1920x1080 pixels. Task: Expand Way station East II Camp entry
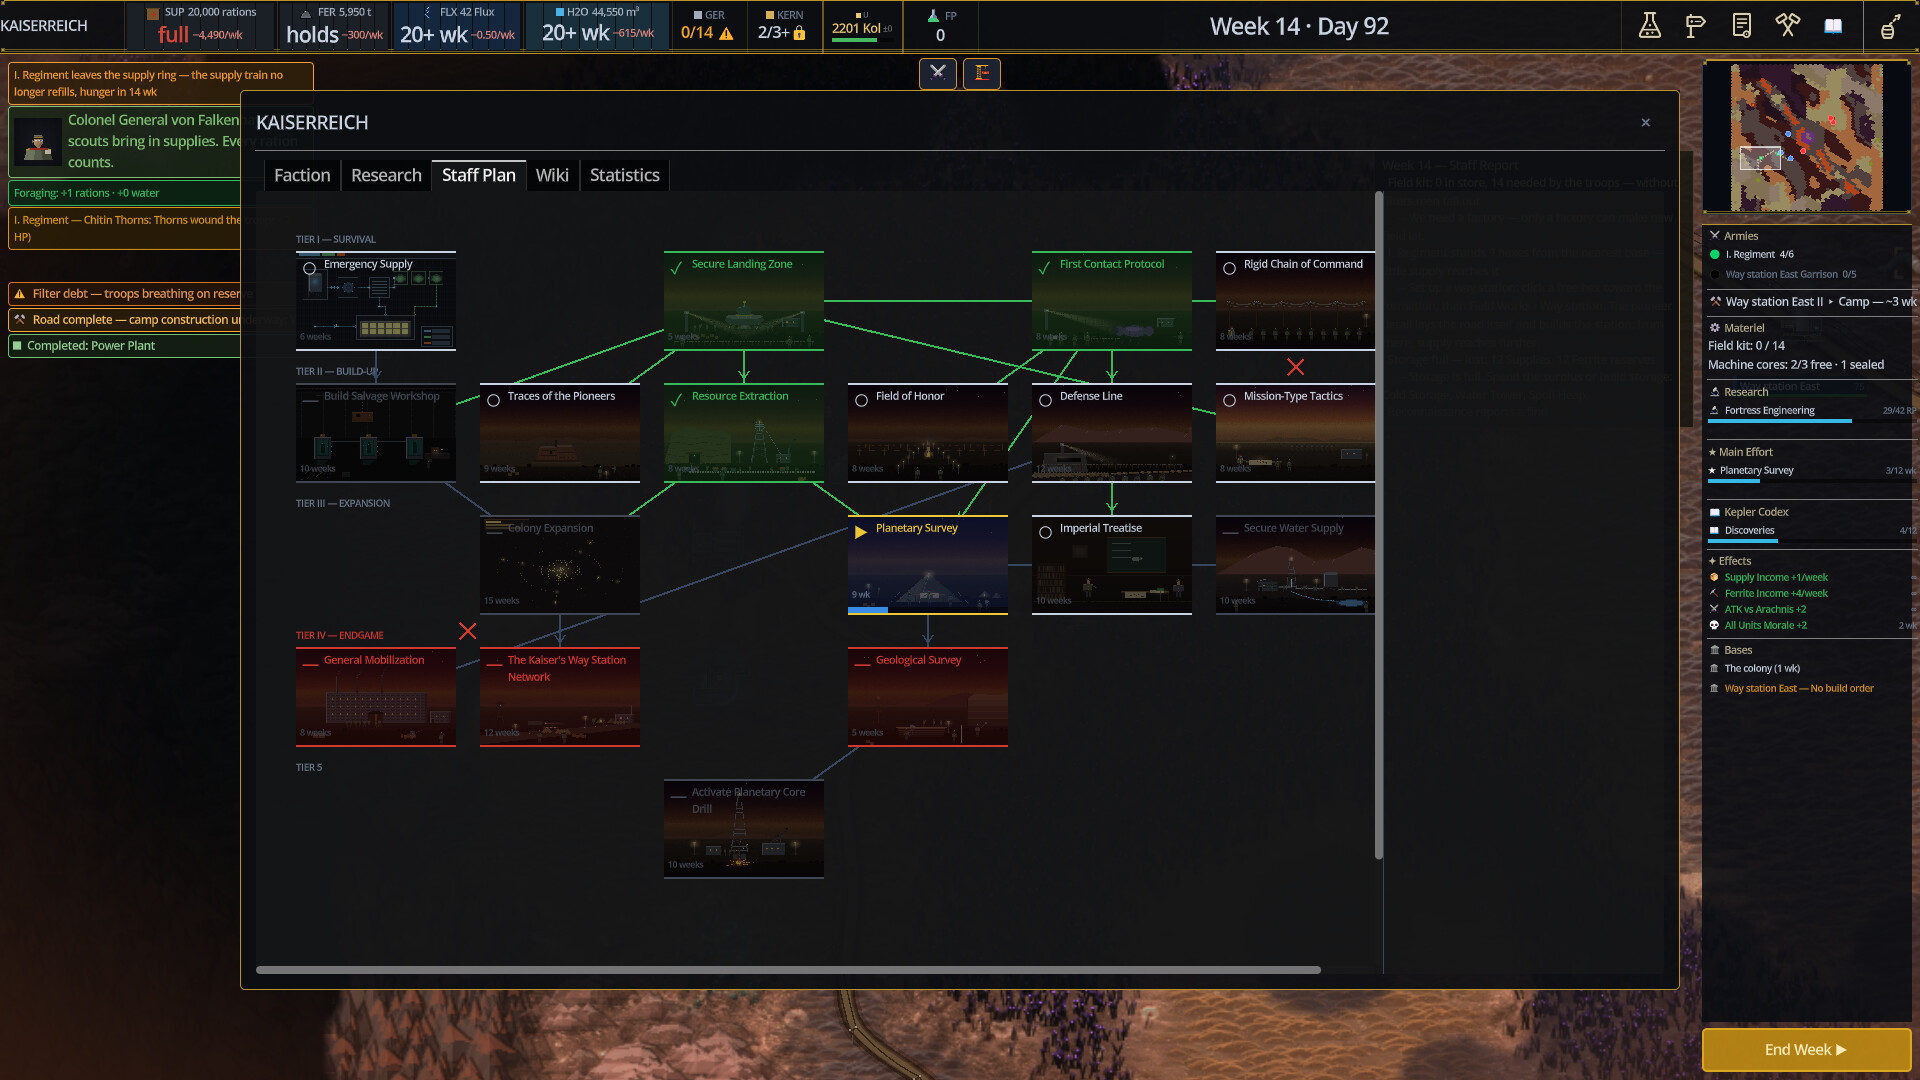1812,301
